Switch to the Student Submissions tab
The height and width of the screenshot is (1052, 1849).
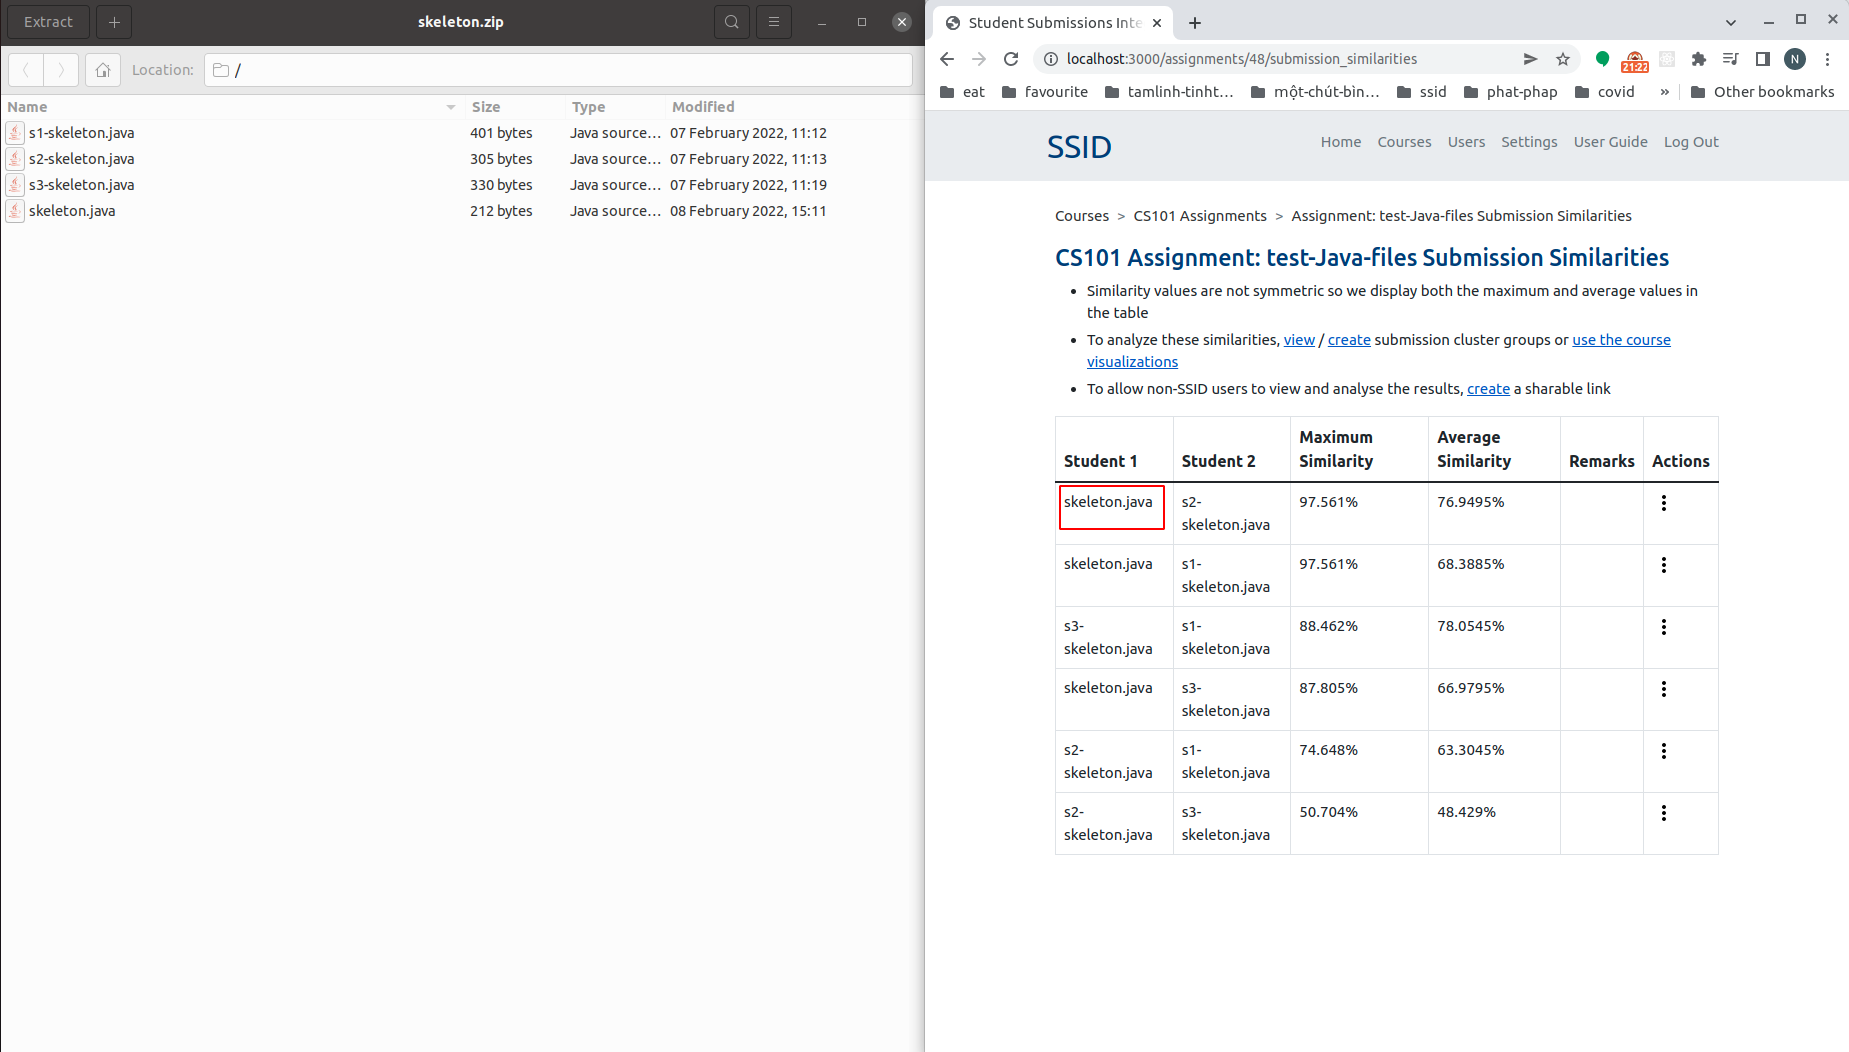click(x=1052, y=22)
